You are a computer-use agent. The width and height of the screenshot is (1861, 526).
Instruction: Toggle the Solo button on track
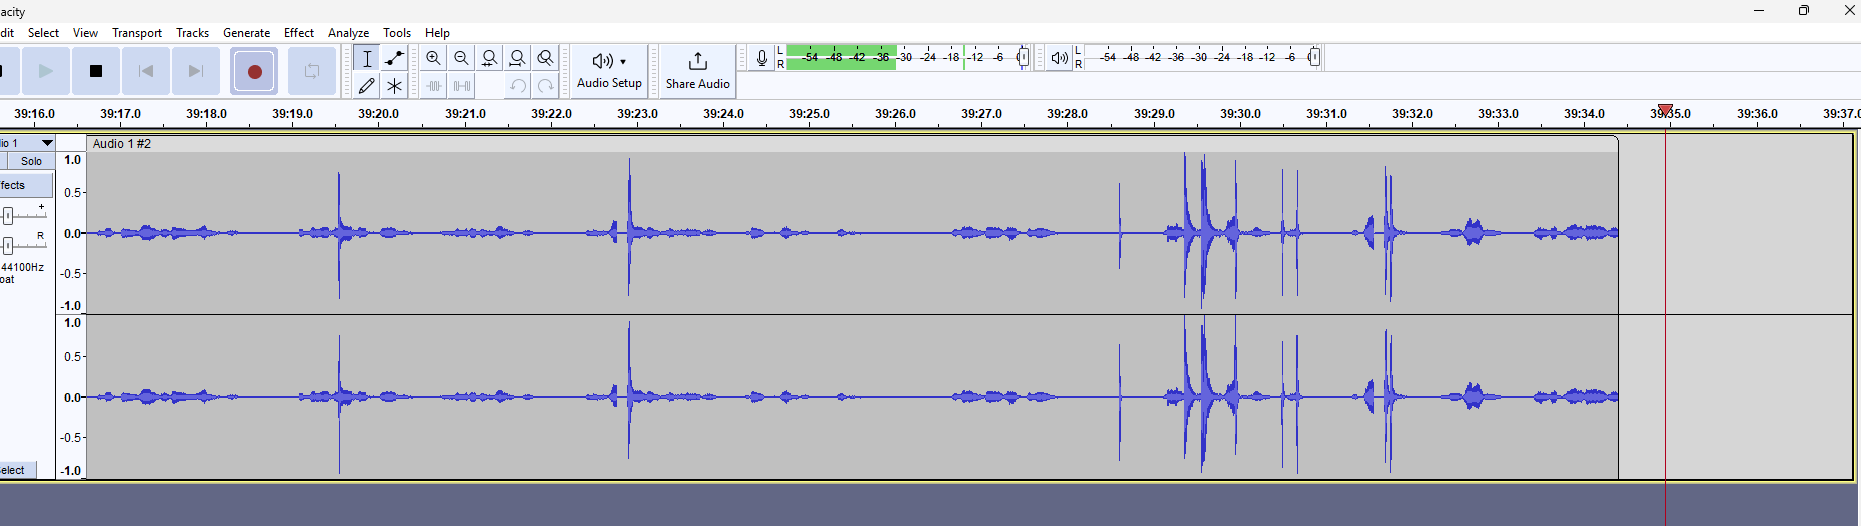pyautogui.click(x=31, y=161)
